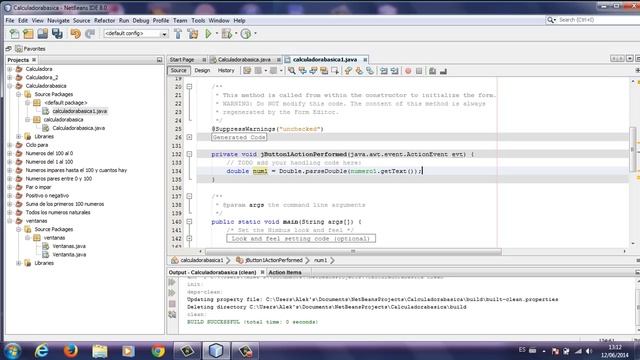Click the NetBeans cube taskbar icon
Viewport: 640px width, 360px height.
tap(216, 351)
